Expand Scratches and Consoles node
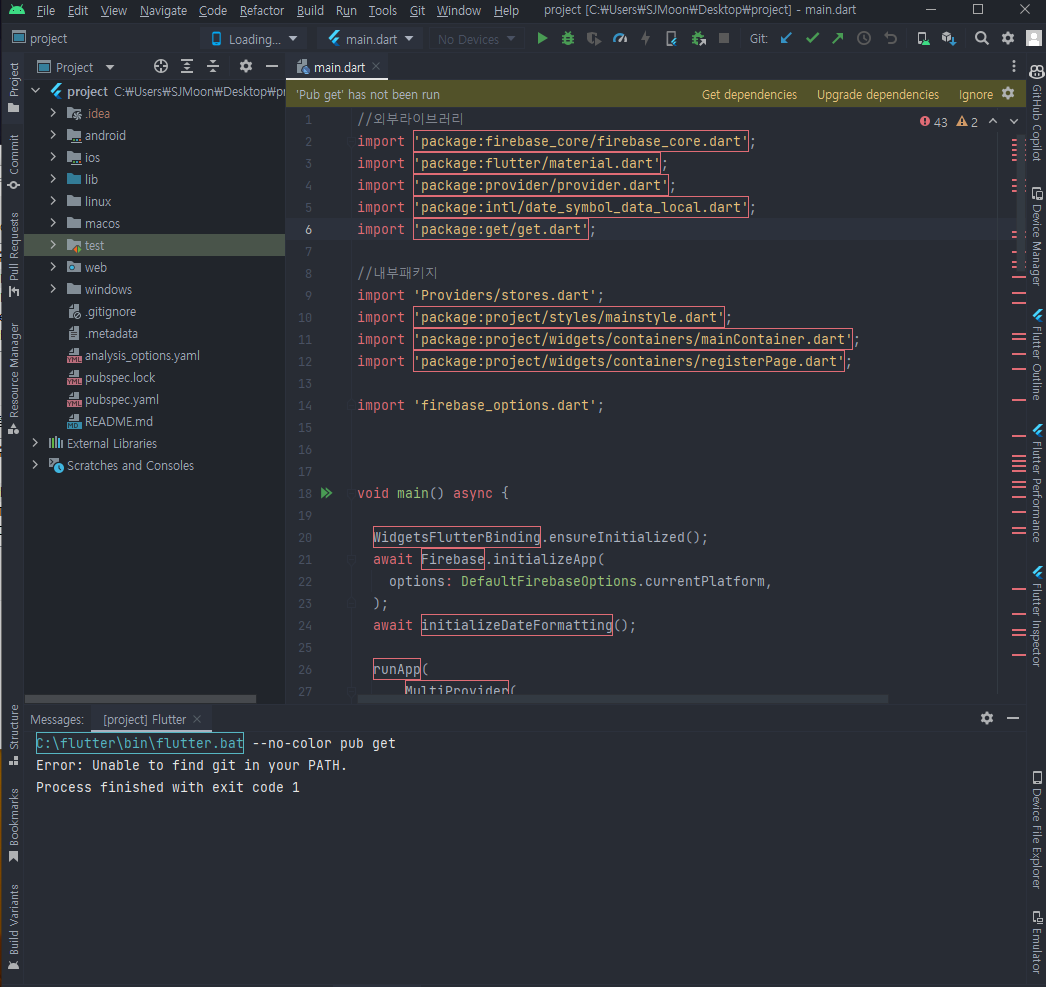 coord(35,465)
